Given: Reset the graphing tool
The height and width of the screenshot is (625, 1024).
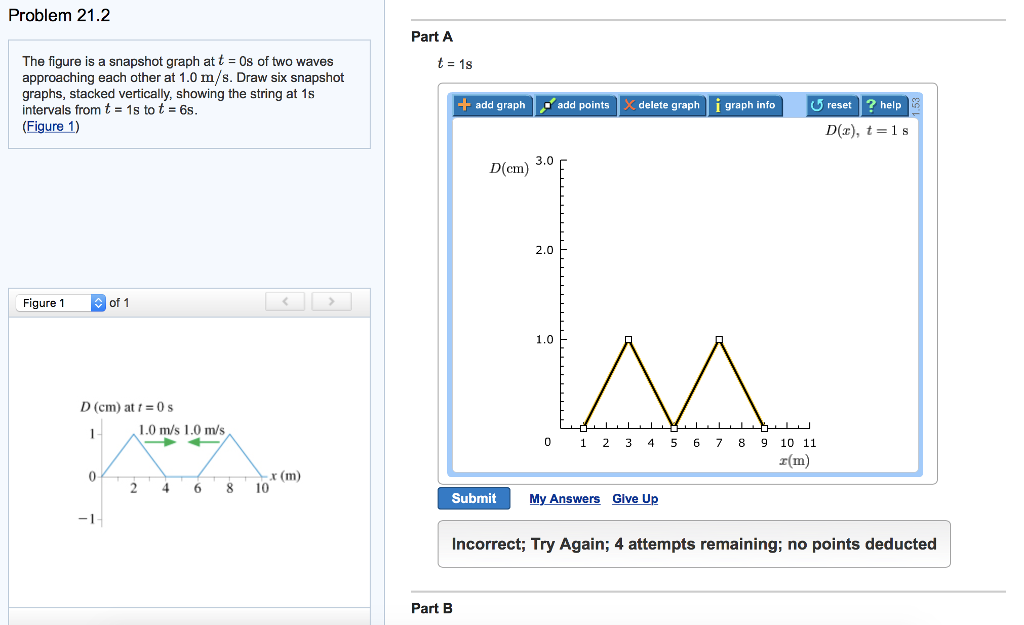Looking at the screenshot, I should pyautogui.click(x=831, y=105).
